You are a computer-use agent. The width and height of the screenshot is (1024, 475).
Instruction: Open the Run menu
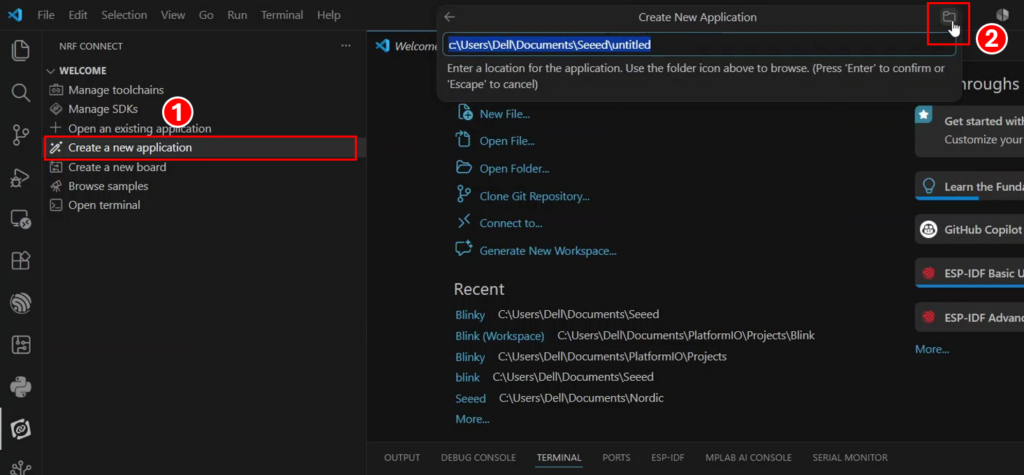(x=237, y=15)
